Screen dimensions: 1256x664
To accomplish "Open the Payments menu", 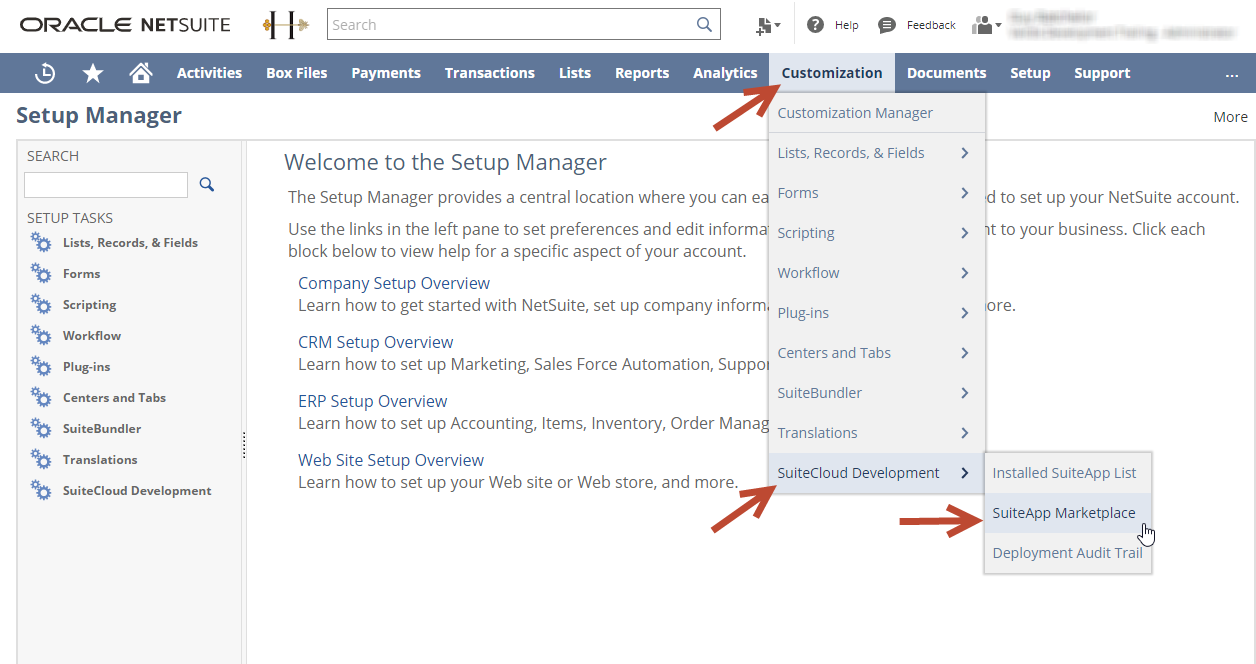I will [x=386, y=73].
